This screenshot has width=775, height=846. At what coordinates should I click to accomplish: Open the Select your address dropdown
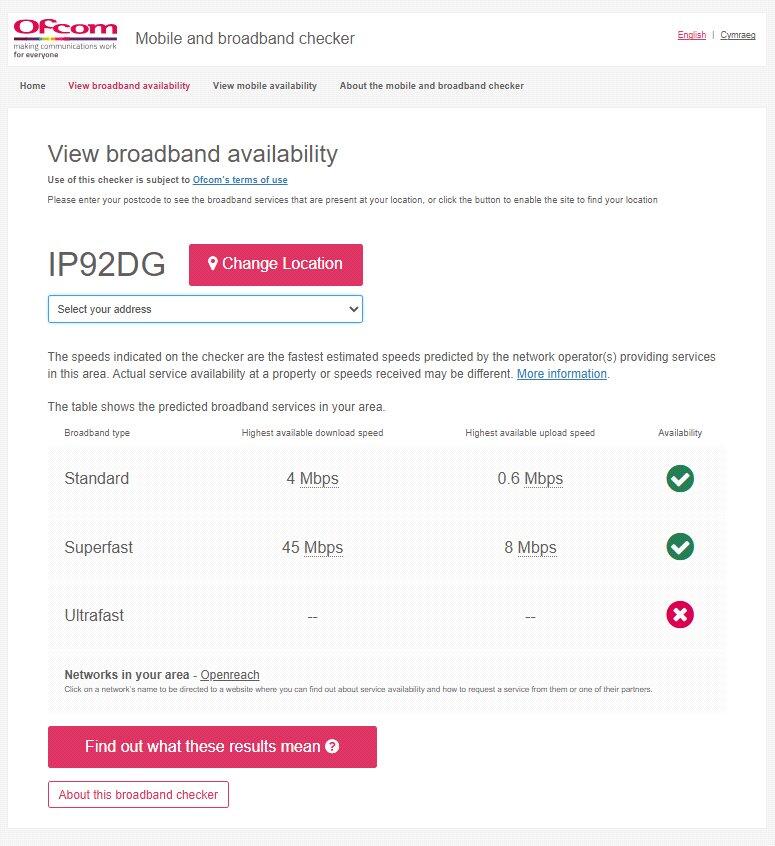click(x=205, y=310)
